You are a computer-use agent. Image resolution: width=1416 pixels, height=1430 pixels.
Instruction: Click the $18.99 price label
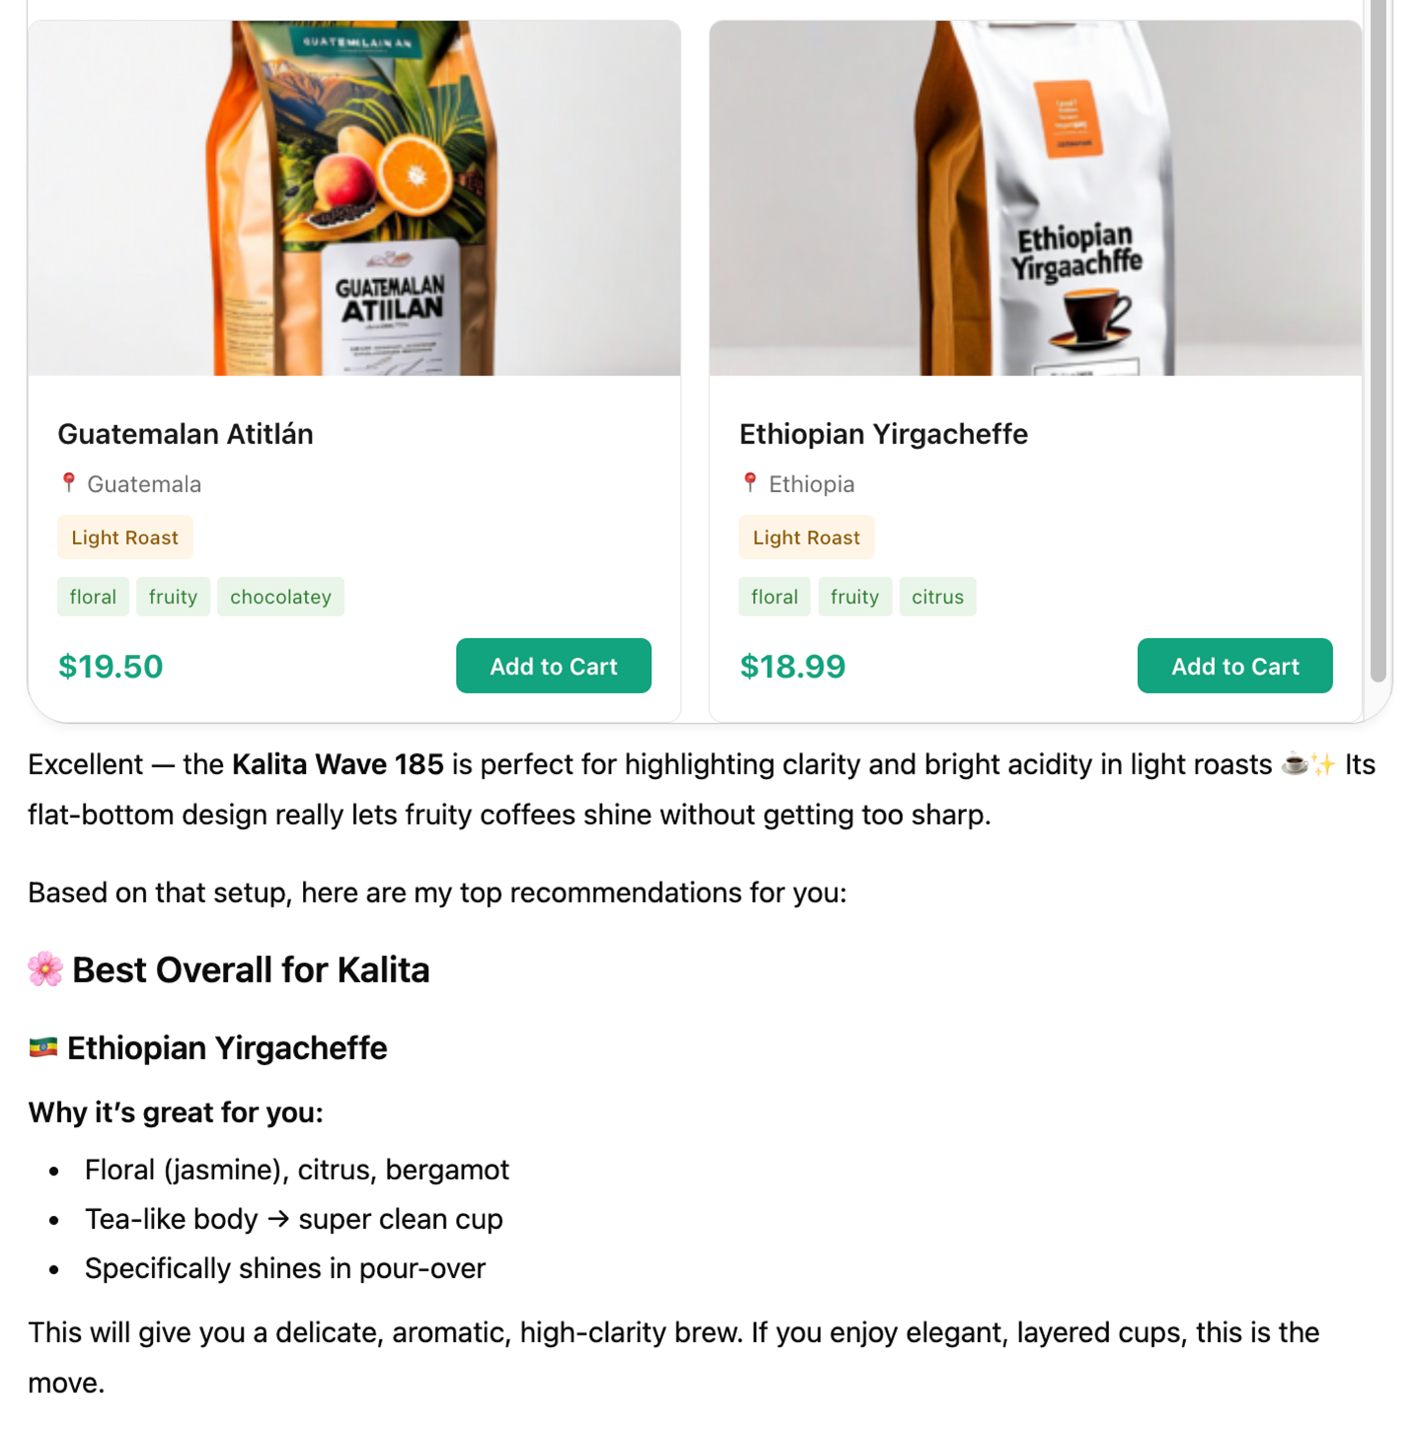coord(792,666)
